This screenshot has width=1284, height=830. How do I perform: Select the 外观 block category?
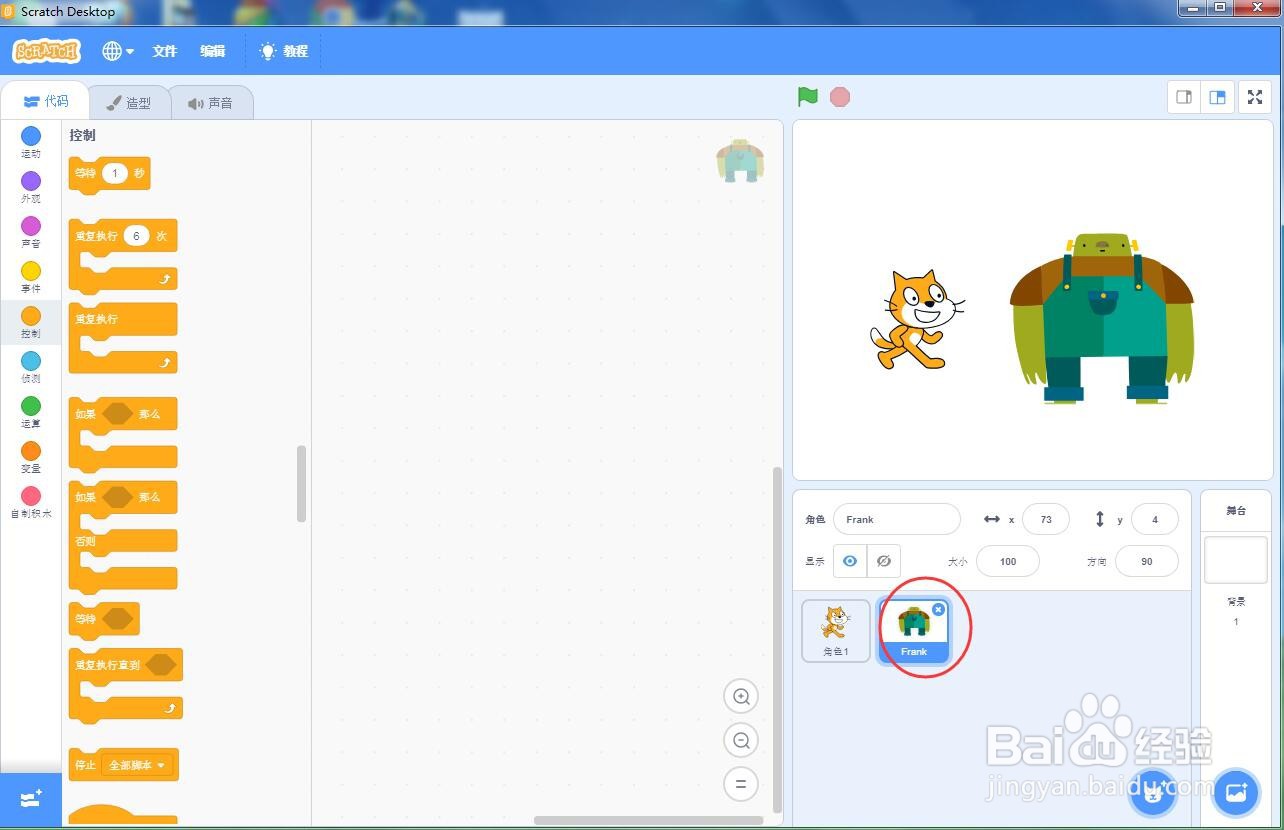(31, 187)
